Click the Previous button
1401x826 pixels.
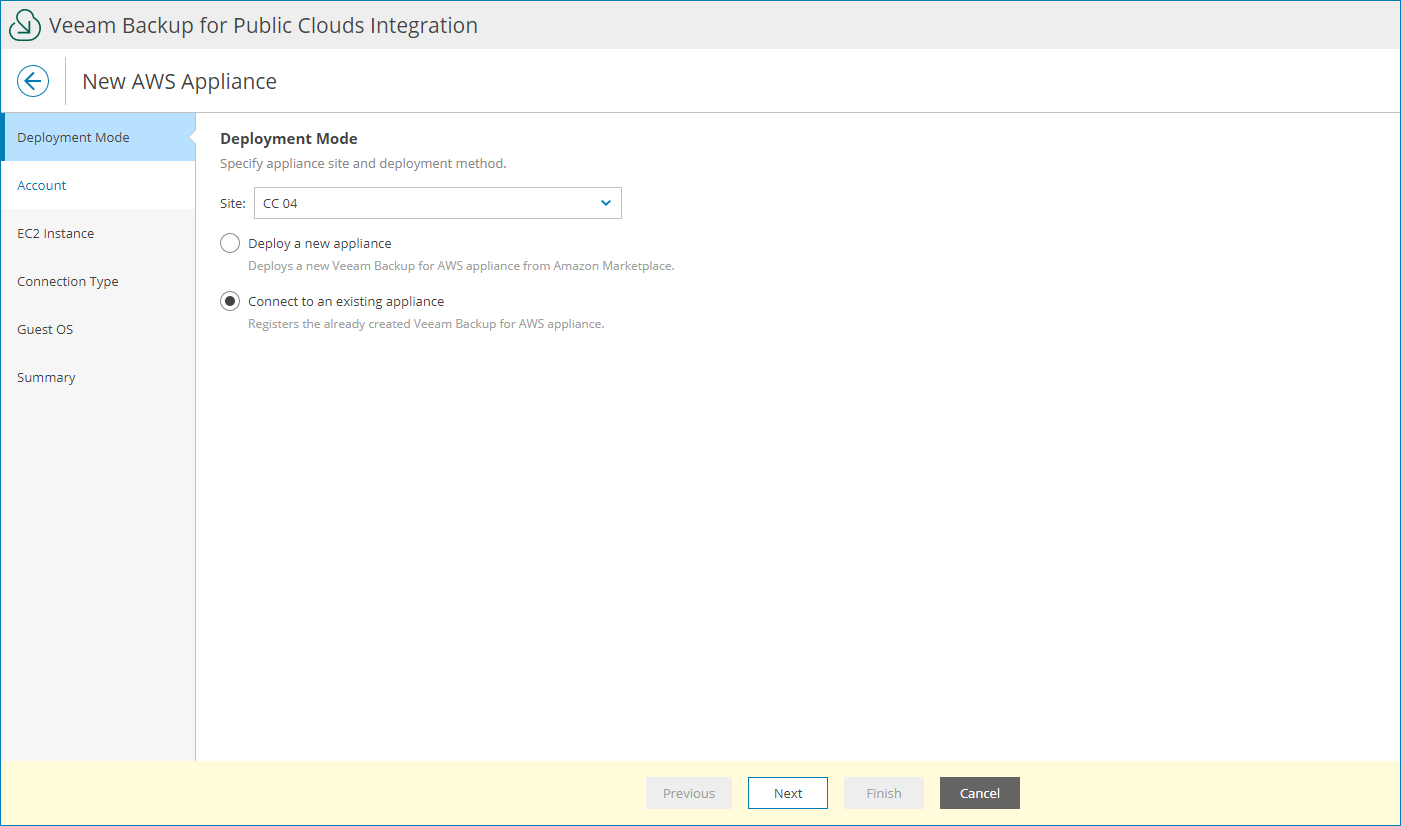point(688,792)
